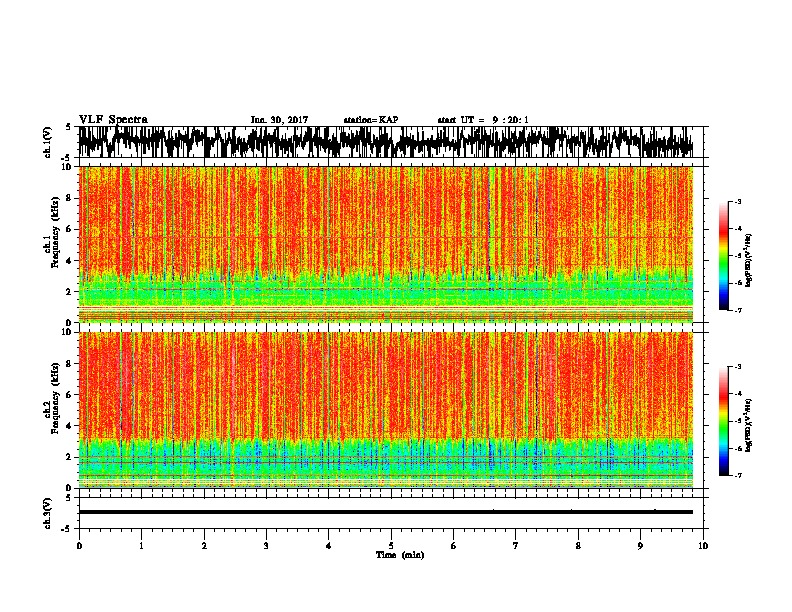Click the ch.1 colorbar -7 value

737,310
